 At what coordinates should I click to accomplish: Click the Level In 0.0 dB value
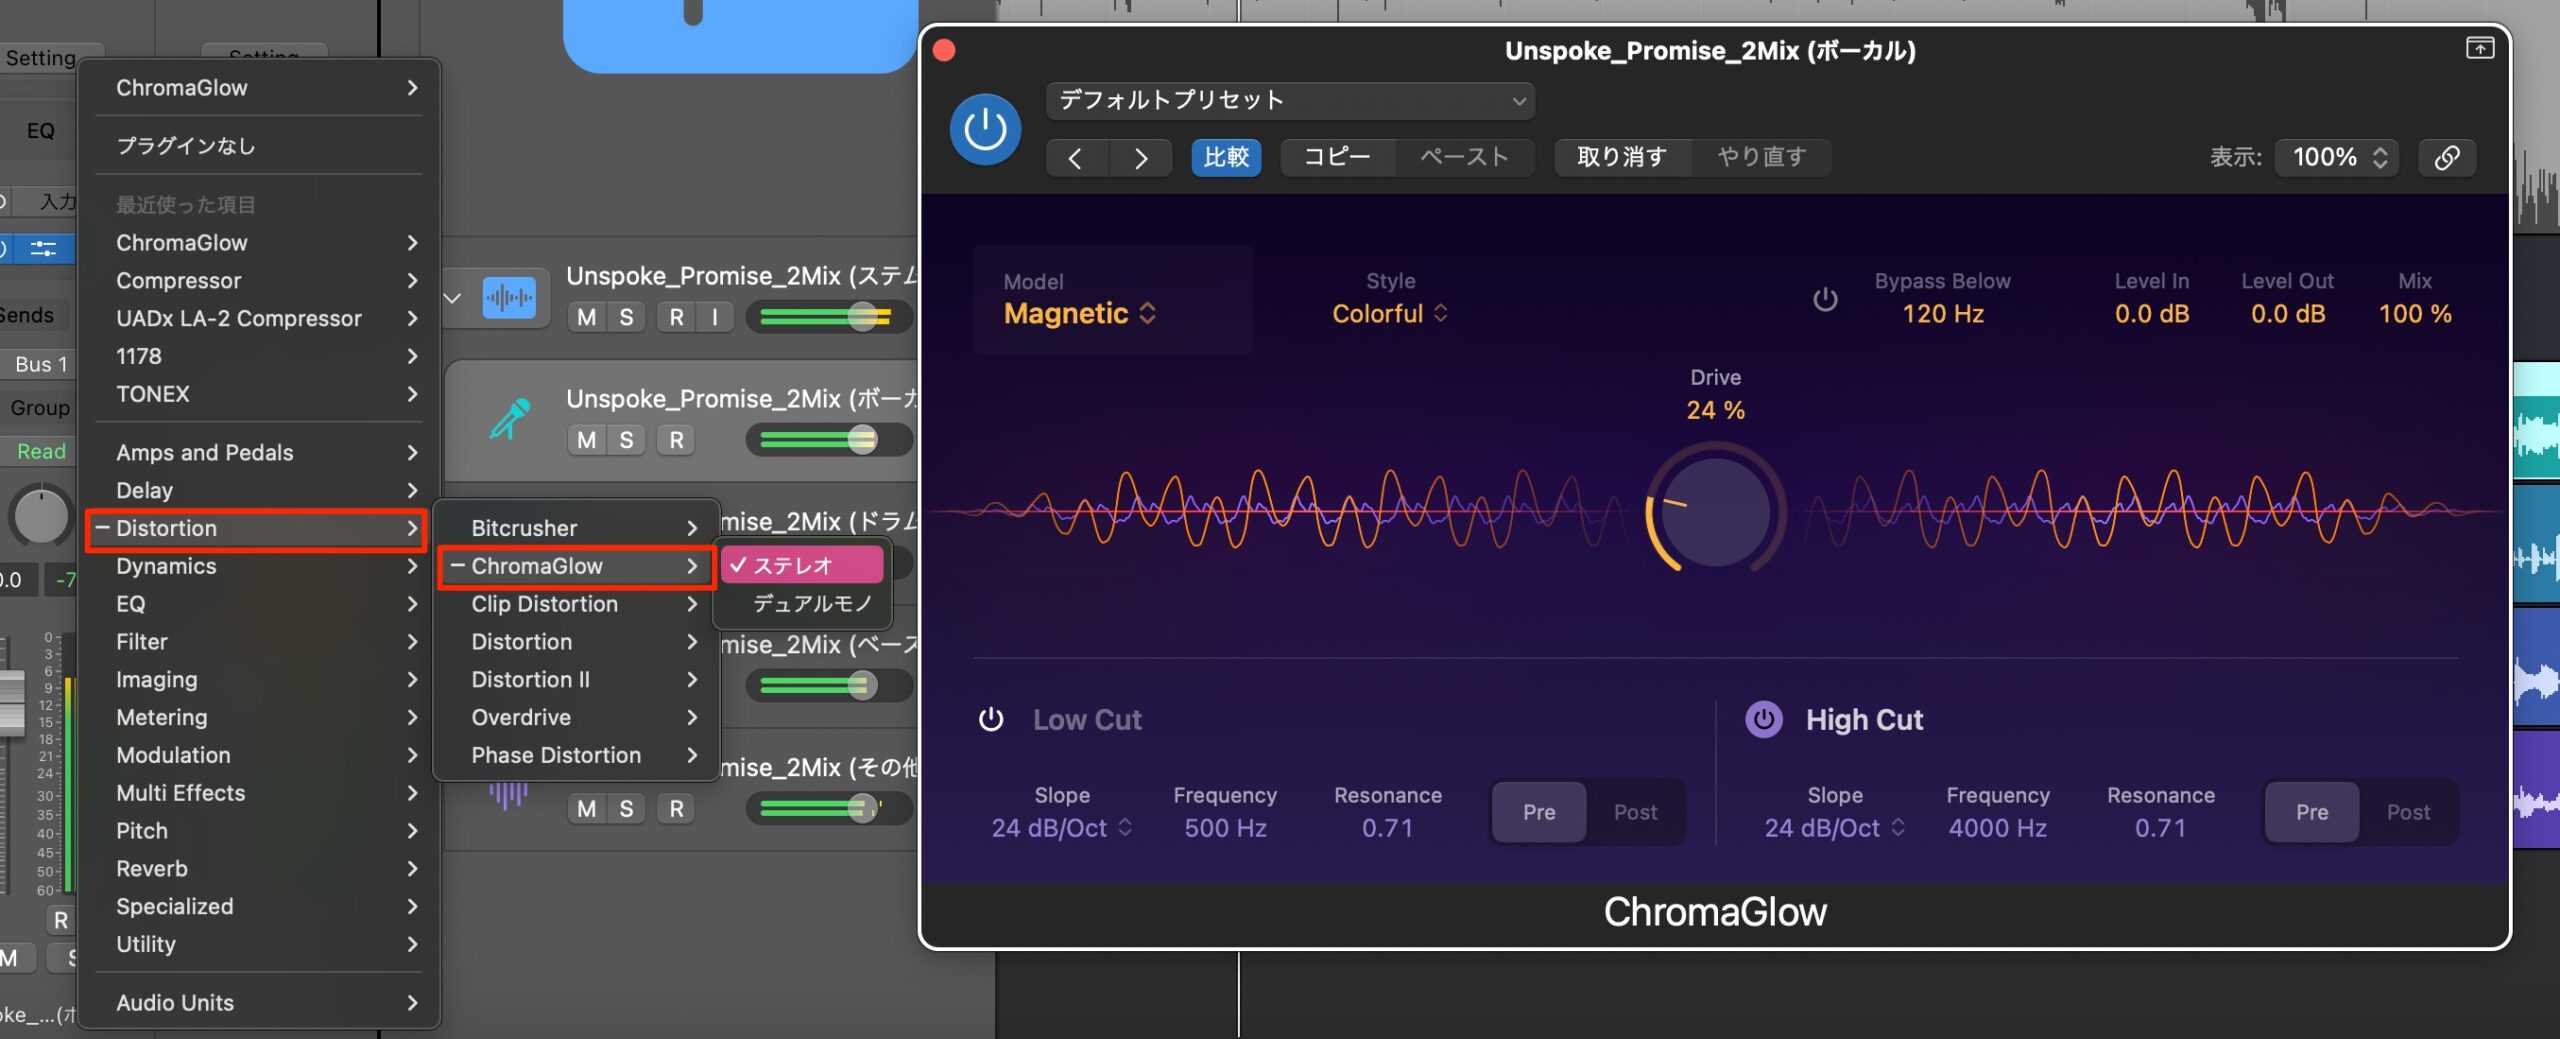pyautogui.click(x=2152, y=314)
